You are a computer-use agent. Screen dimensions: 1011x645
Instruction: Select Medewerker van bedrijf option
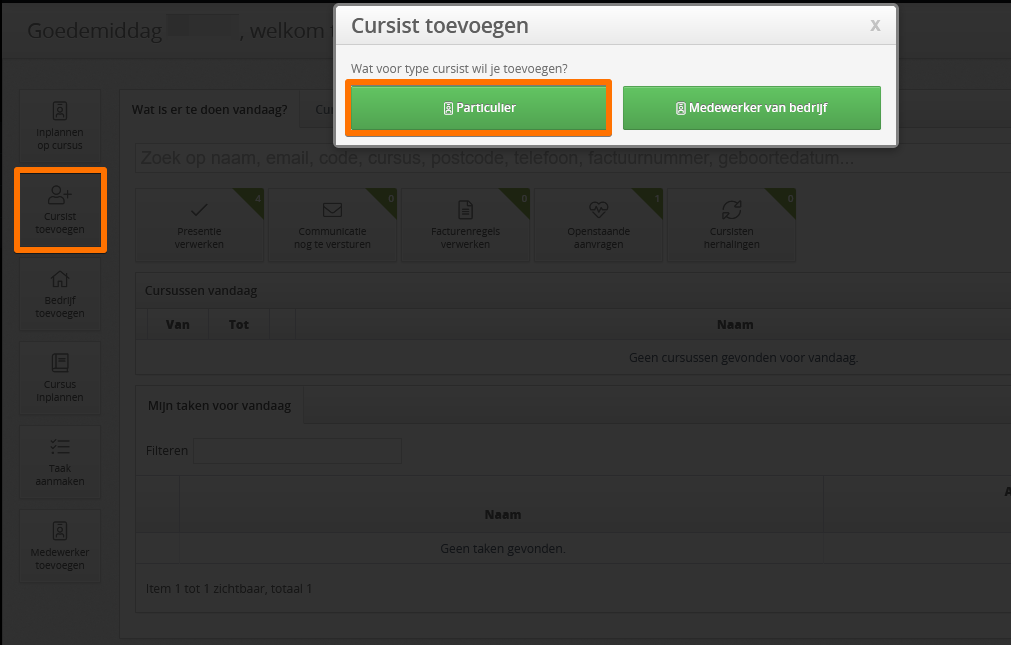click(x=751, y=108)
